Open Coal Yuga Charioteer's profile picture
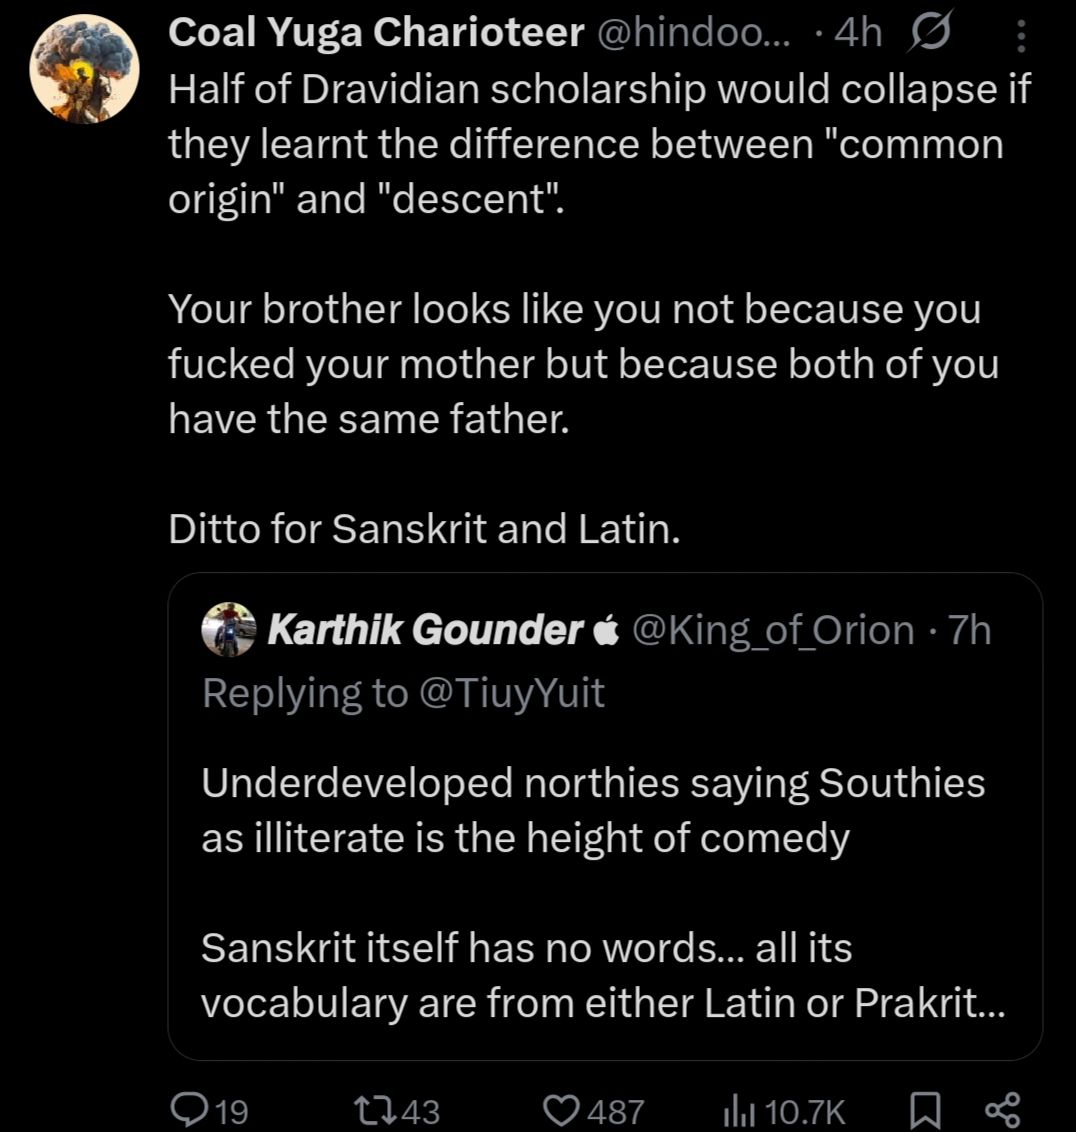 84,69
